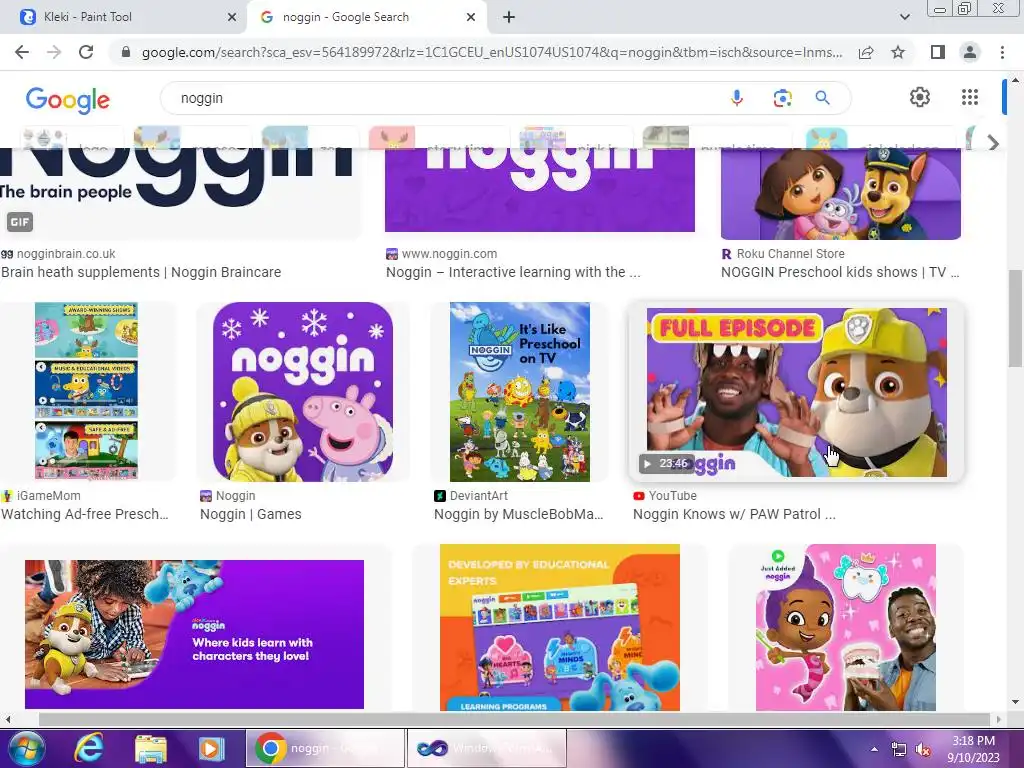Click 'It's Like Preschool on TV' image
The width and height of the screenshot is (1024, 768).
click(520, 391)
